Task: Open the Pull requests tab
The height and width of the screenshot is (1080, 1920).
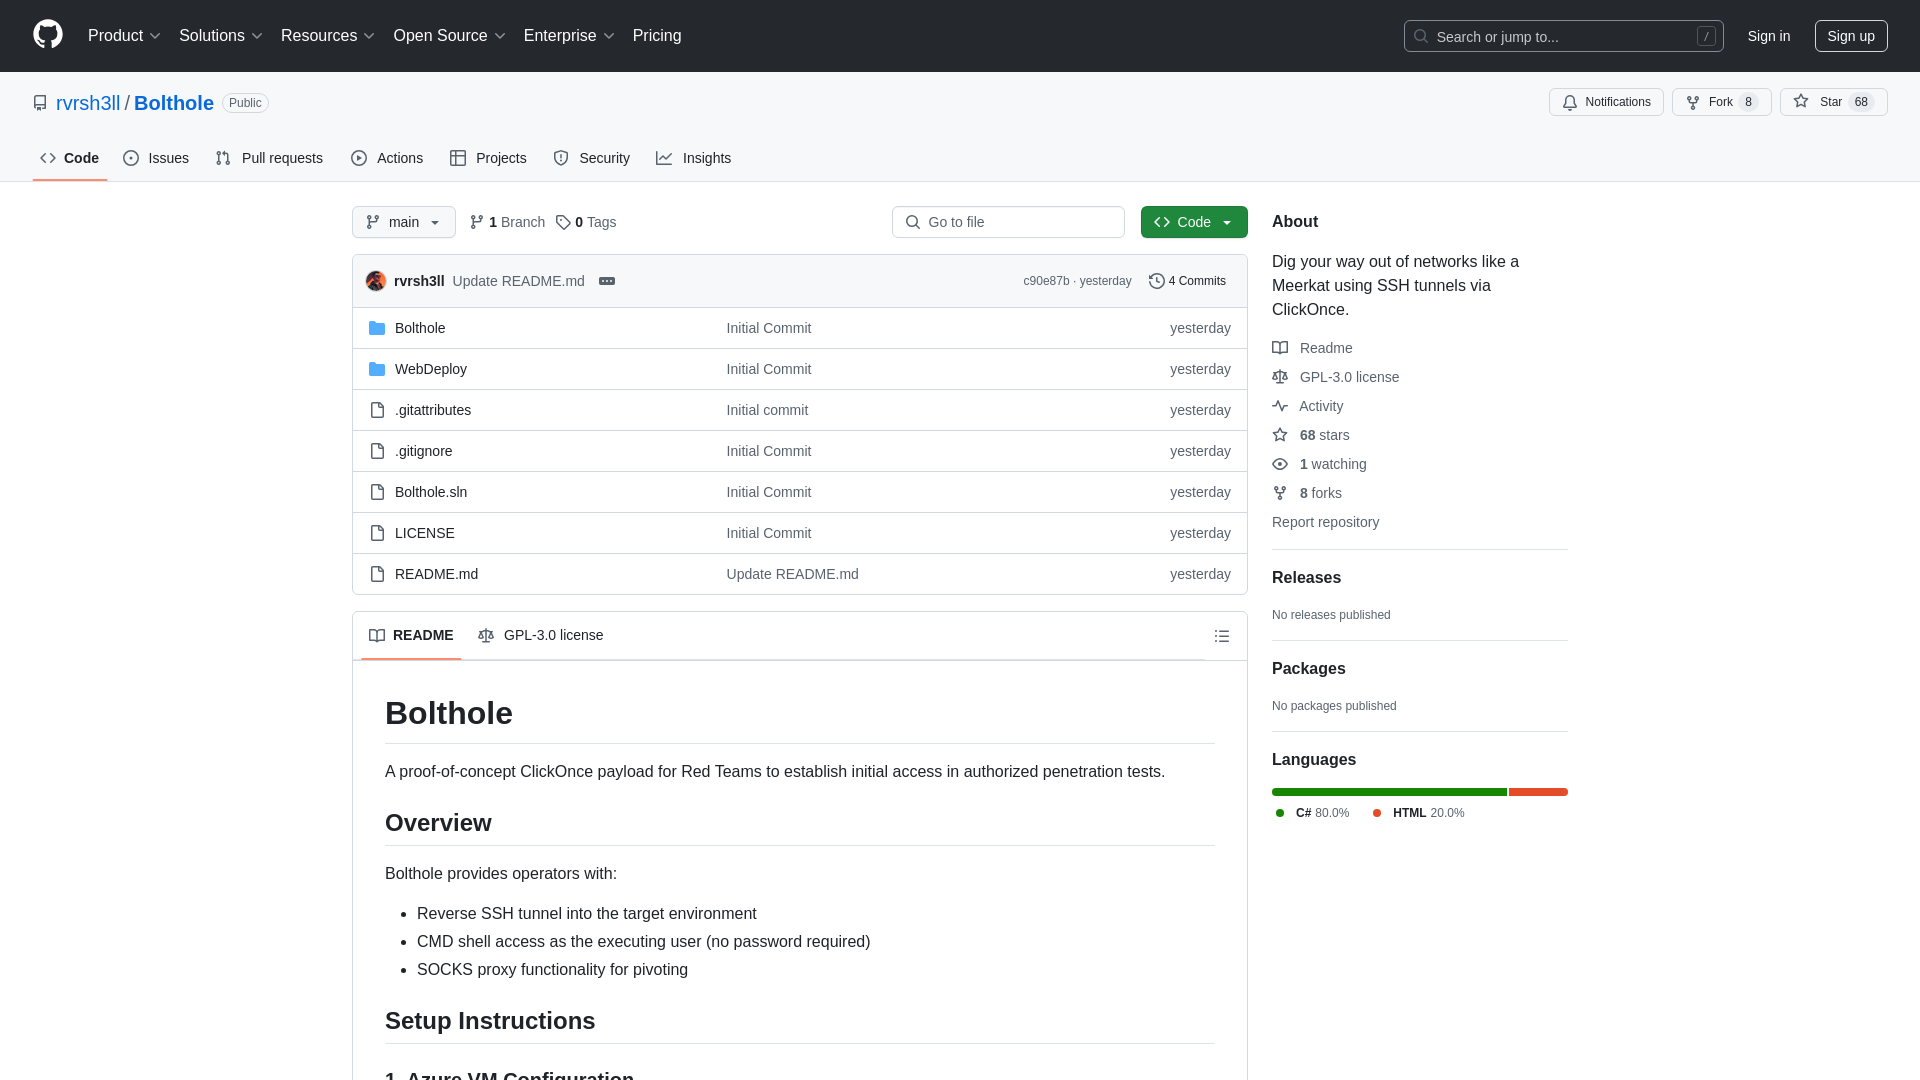Action: [269, 158]
